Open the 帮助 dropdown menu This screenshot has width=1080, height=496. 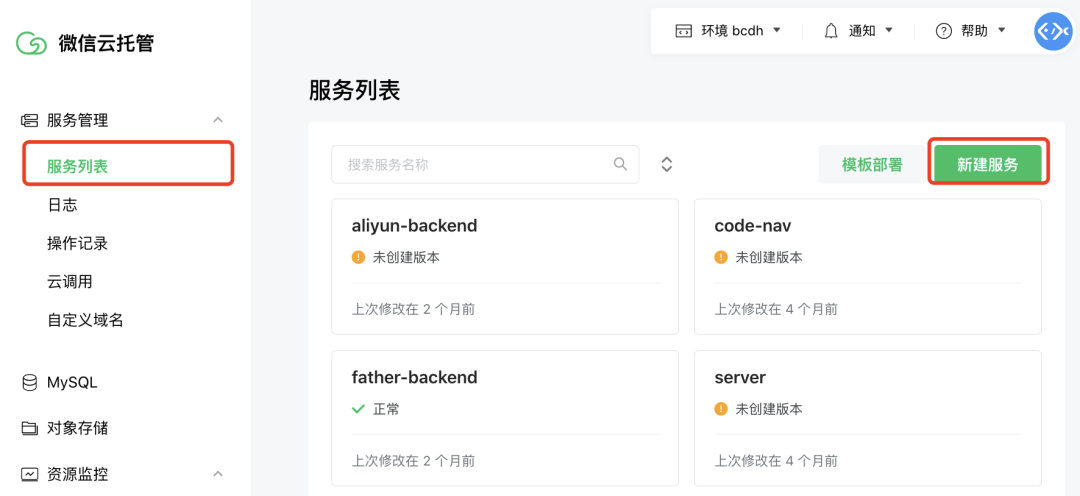[x=971, y=31]
